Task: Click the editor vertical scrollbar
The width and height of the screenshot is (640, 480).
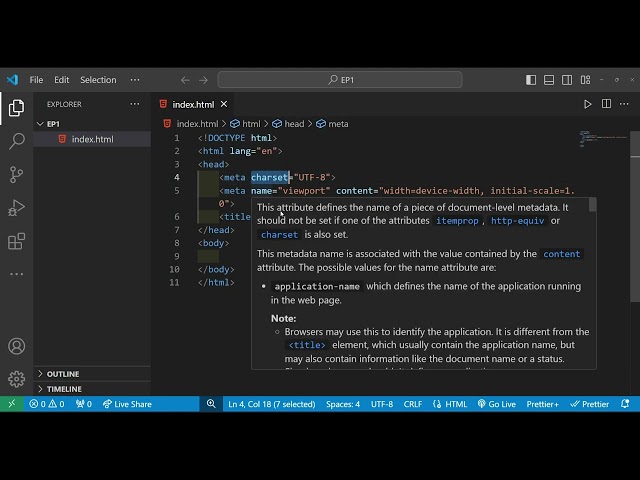Action: (635, 216)
